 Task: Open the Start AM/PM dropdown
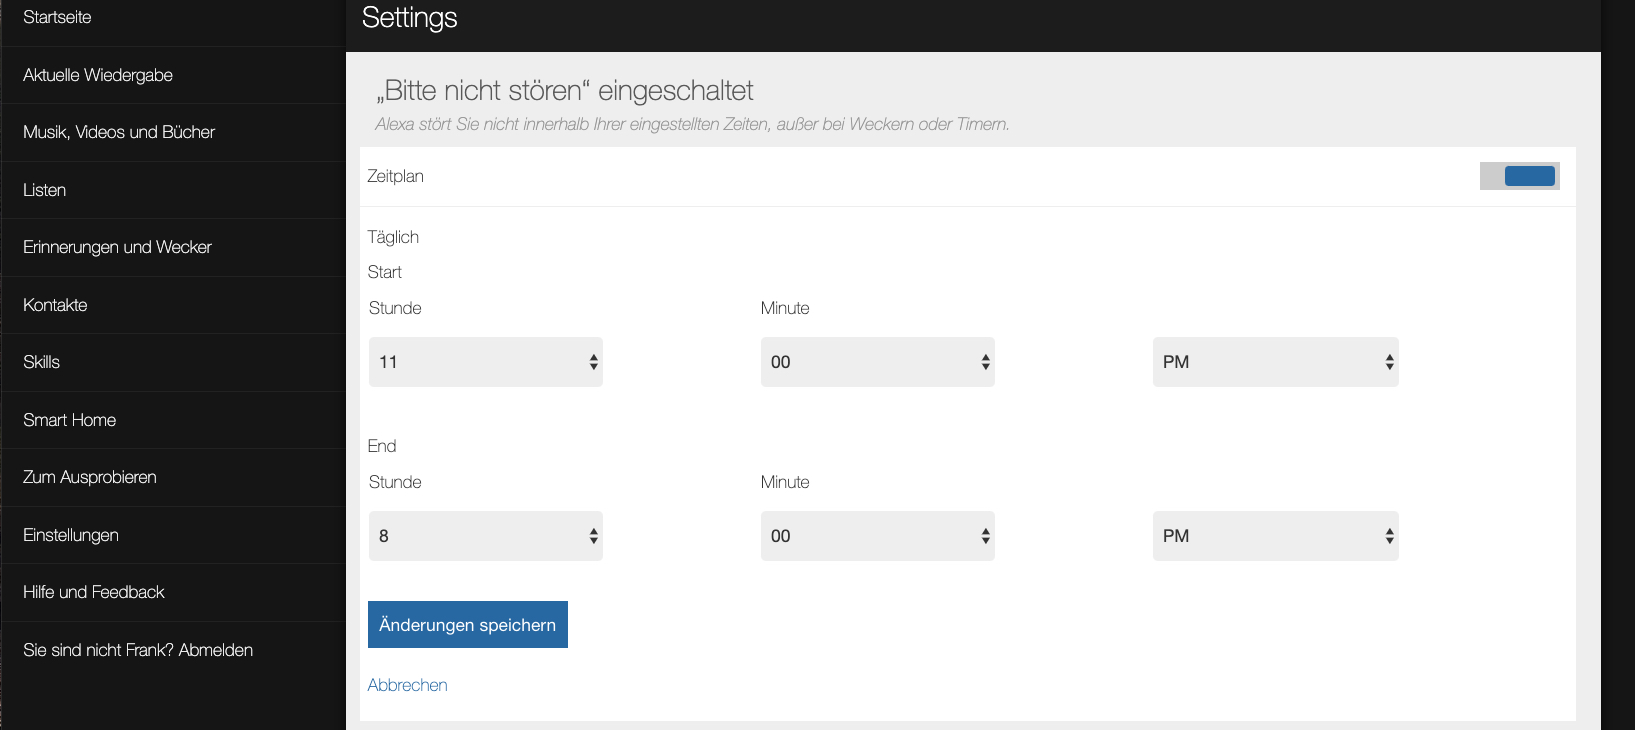(1275, 362)
